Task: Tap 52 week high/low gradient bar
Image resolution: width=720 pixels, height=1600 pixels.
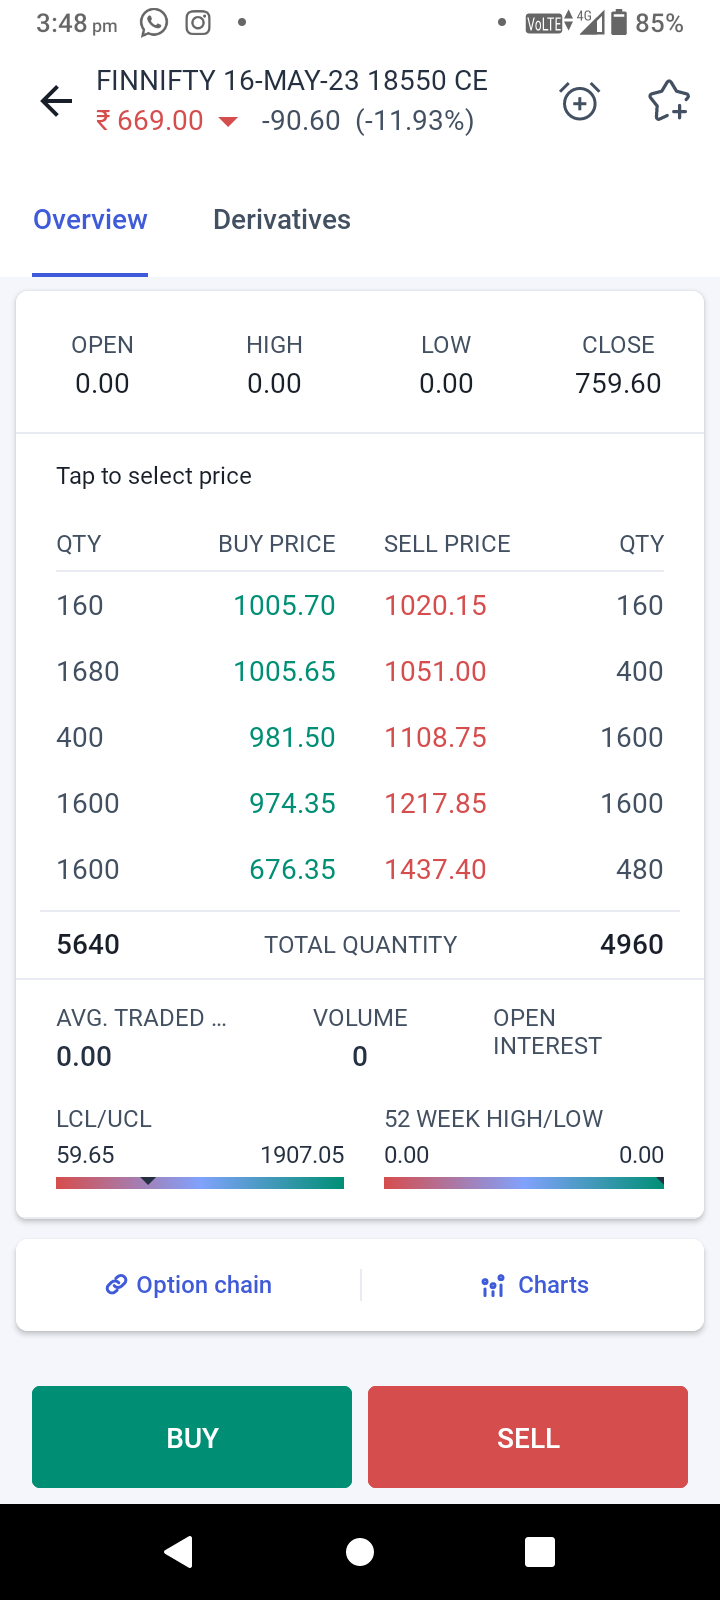Action: 523,1183
